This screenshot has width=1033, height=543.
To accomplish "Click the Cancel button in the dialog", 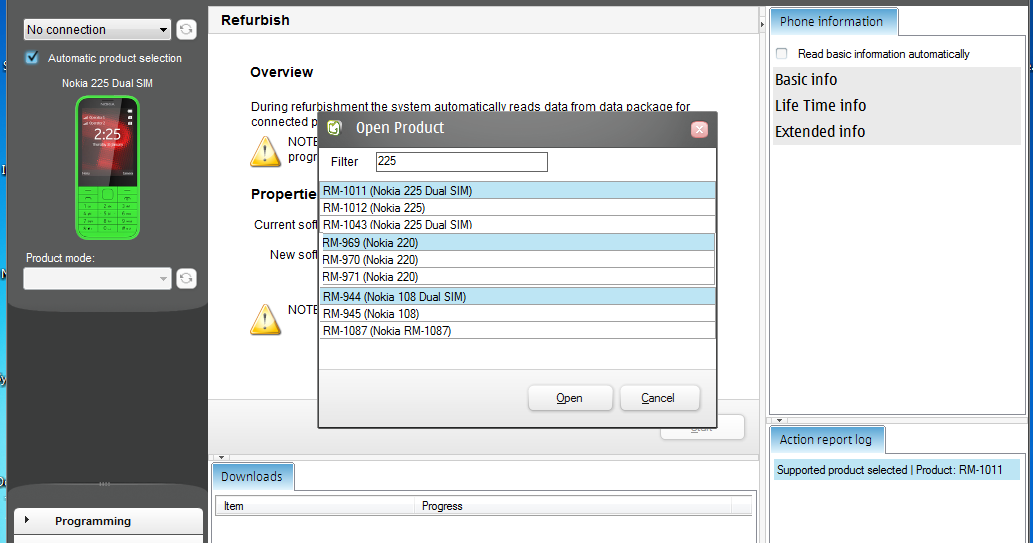I will [659, 398].
